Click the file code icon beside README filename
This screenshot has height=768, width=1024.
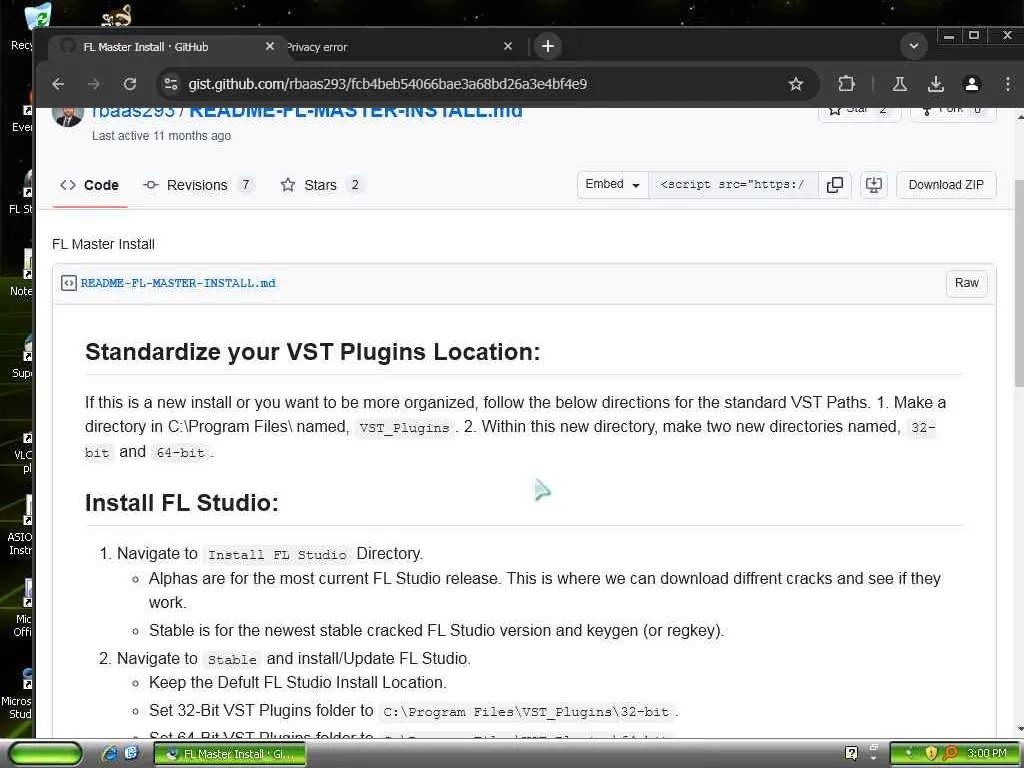click(x=69, y=283)
